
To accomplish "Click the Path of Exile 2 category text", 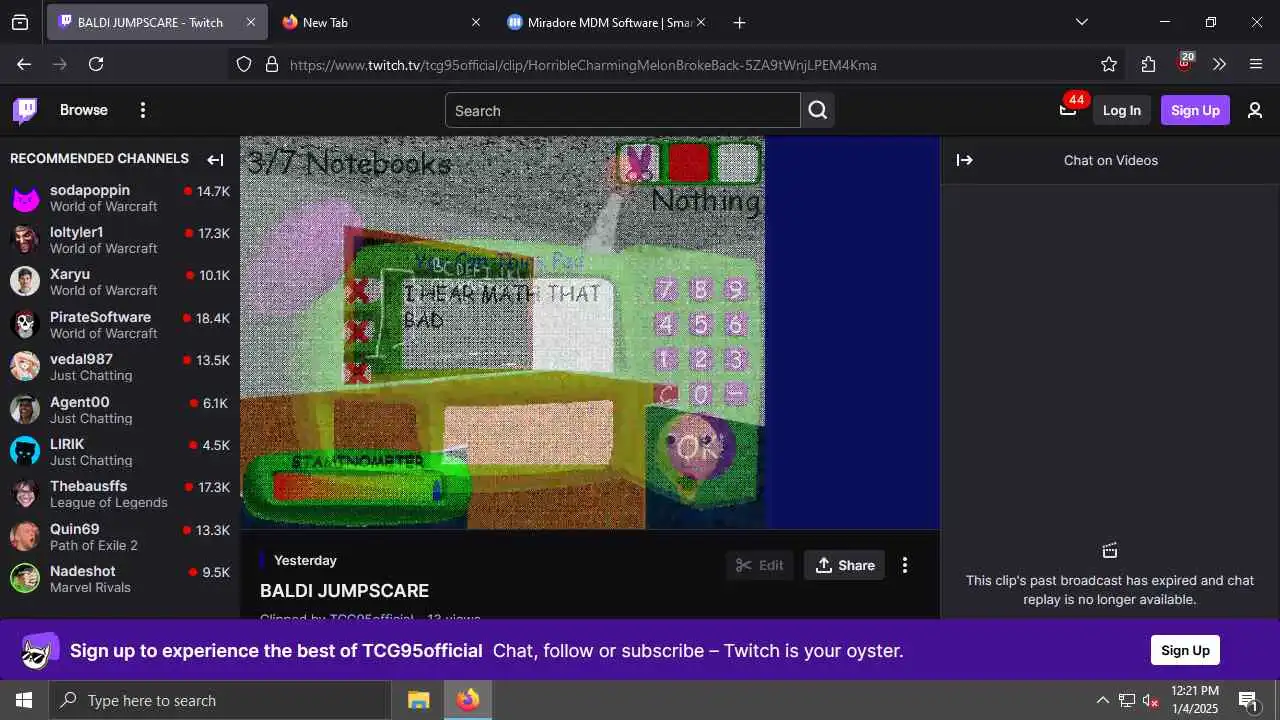I will coord(94,545).
